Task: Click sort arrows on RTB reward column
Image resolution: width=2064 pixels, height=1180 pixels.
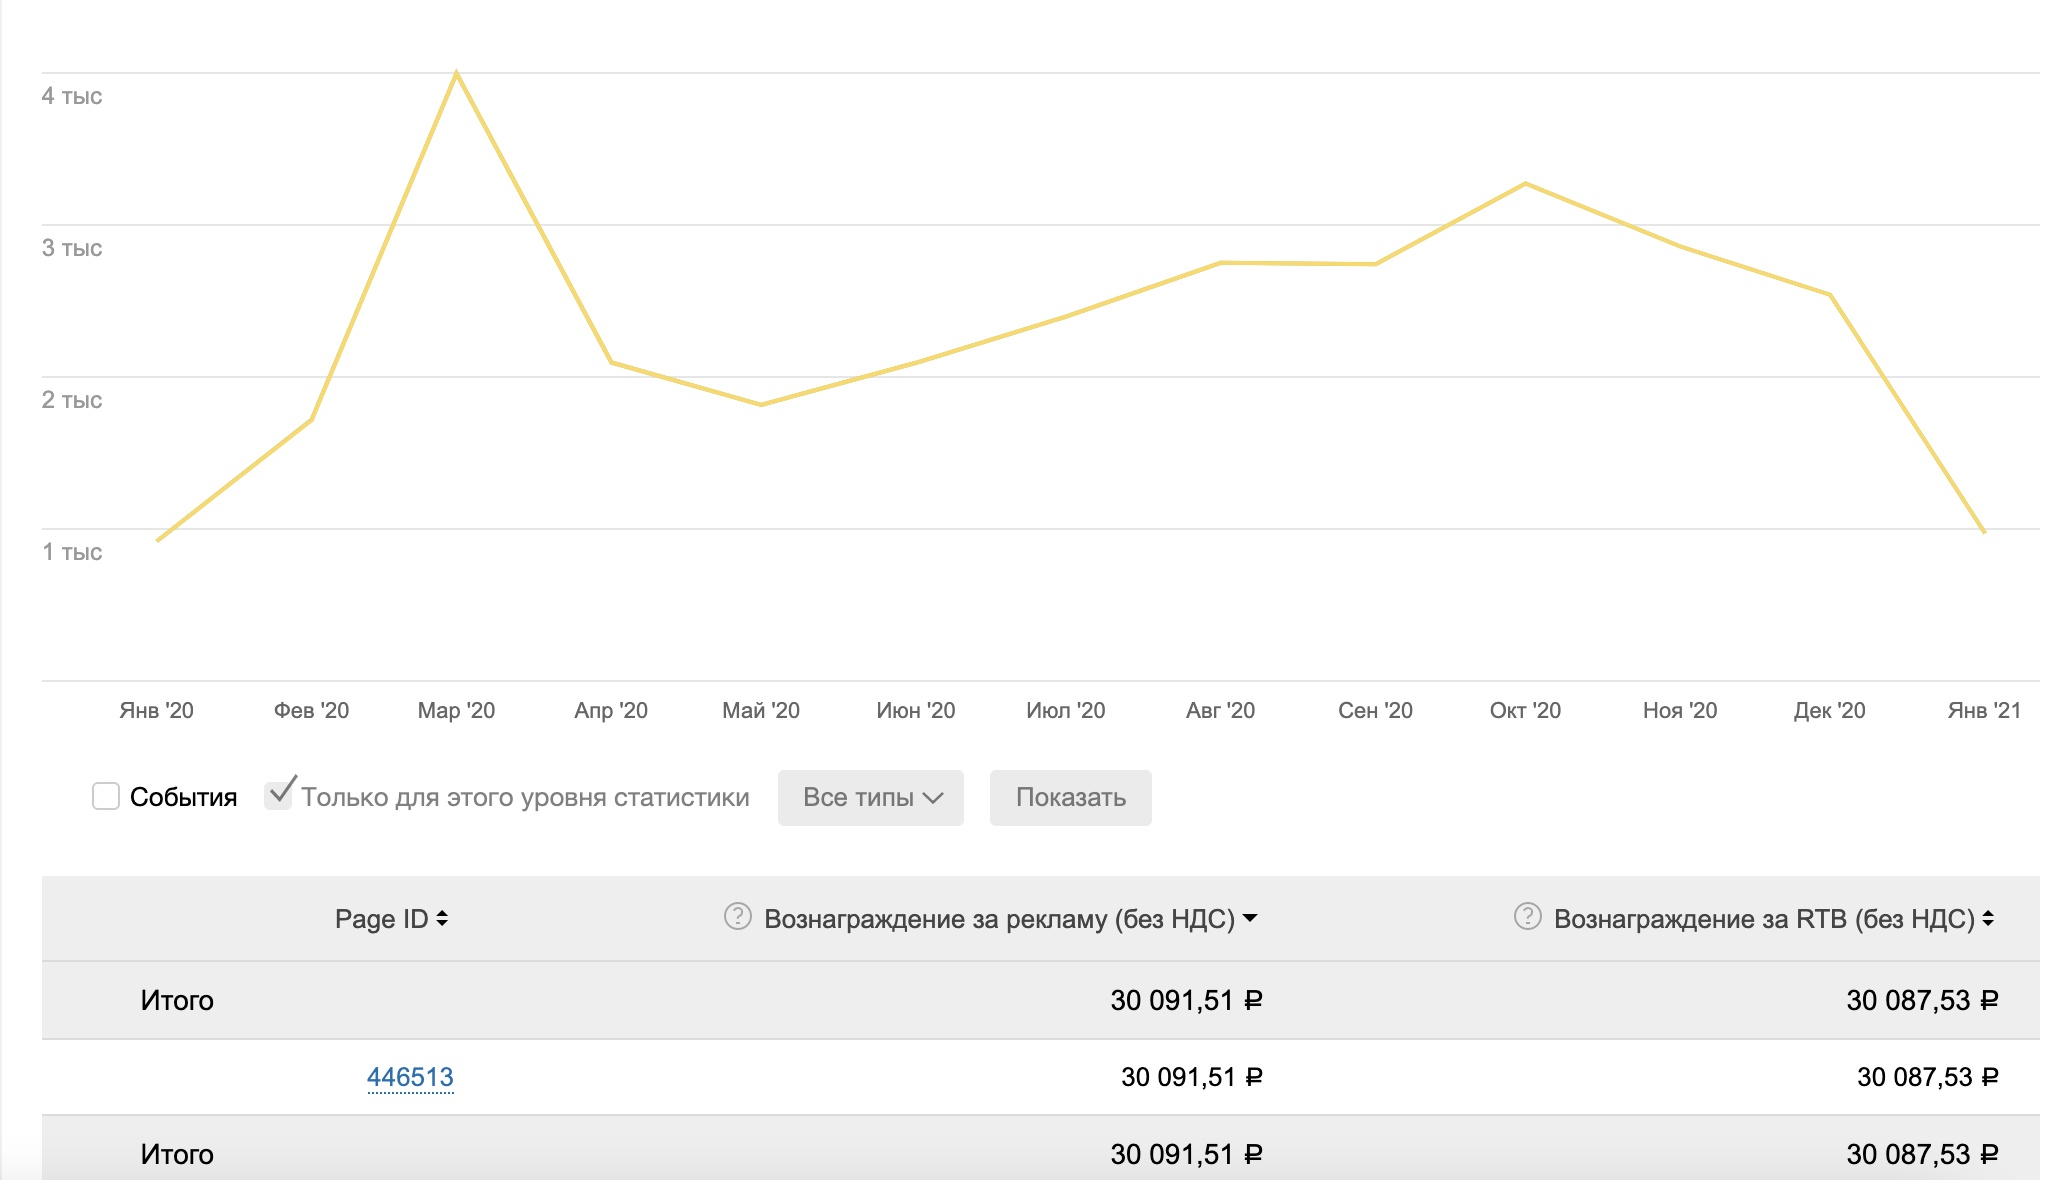Action: pyautogui.click(x=1988, y=918)
